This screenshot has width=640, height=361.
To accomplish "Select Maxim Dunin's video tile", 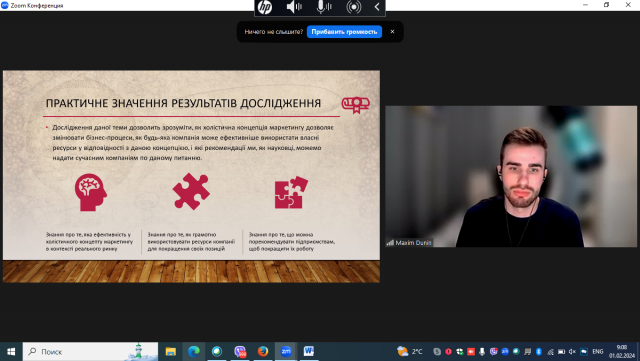I will pos(511,176).
